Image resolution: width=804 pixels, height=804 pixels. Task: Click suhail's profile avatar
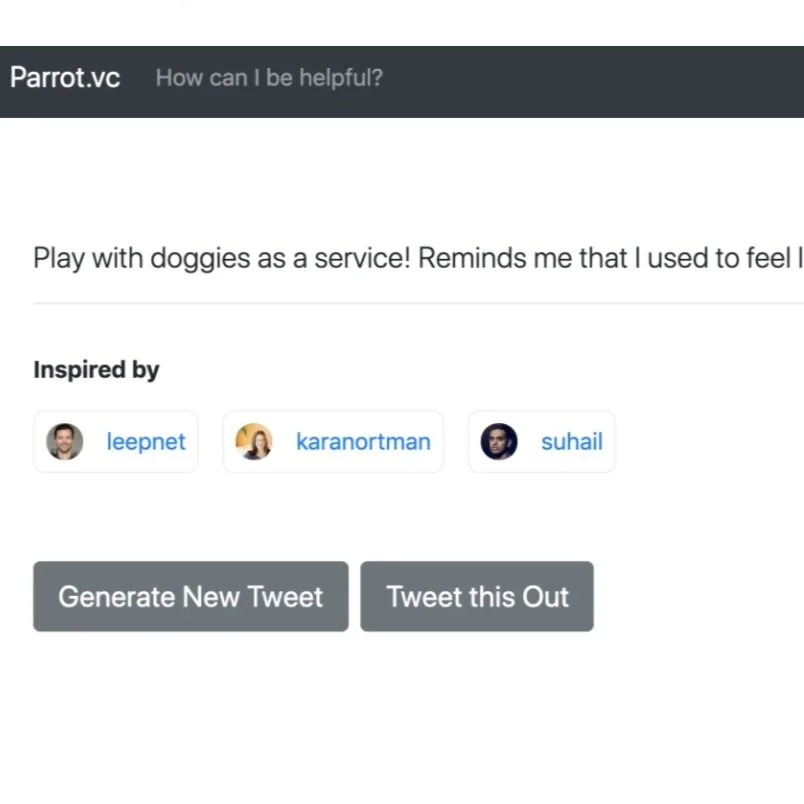pyautogui.click(x=499, y=441)
